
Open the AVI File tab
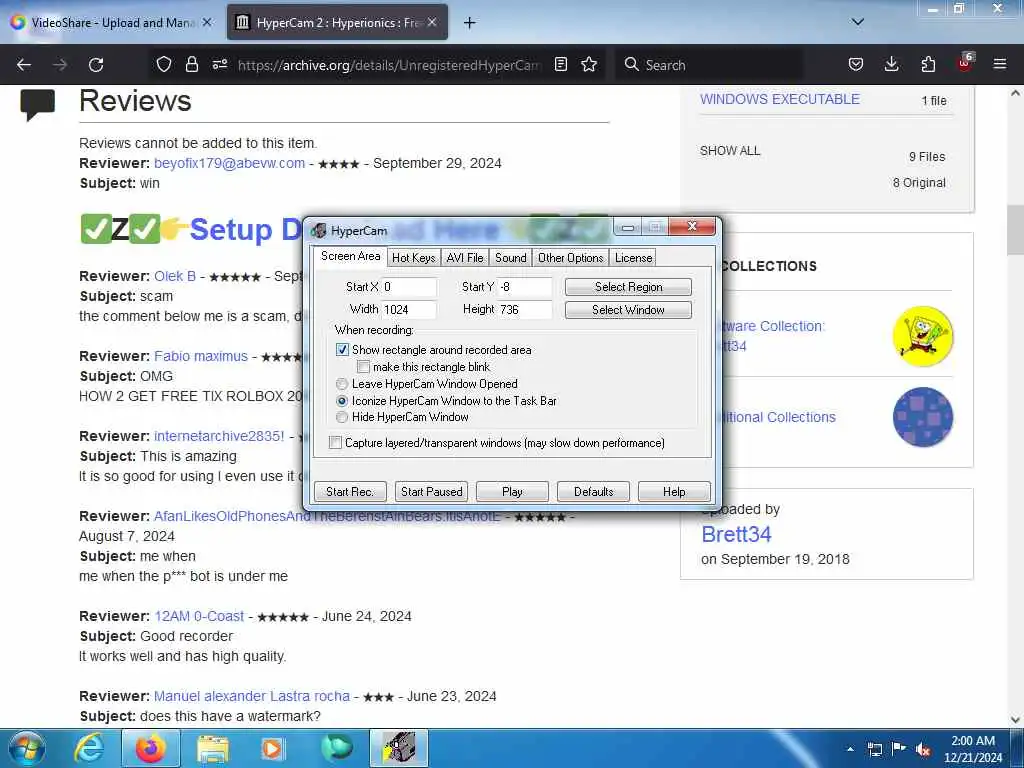pyautogui.click(x=465, y=257)
